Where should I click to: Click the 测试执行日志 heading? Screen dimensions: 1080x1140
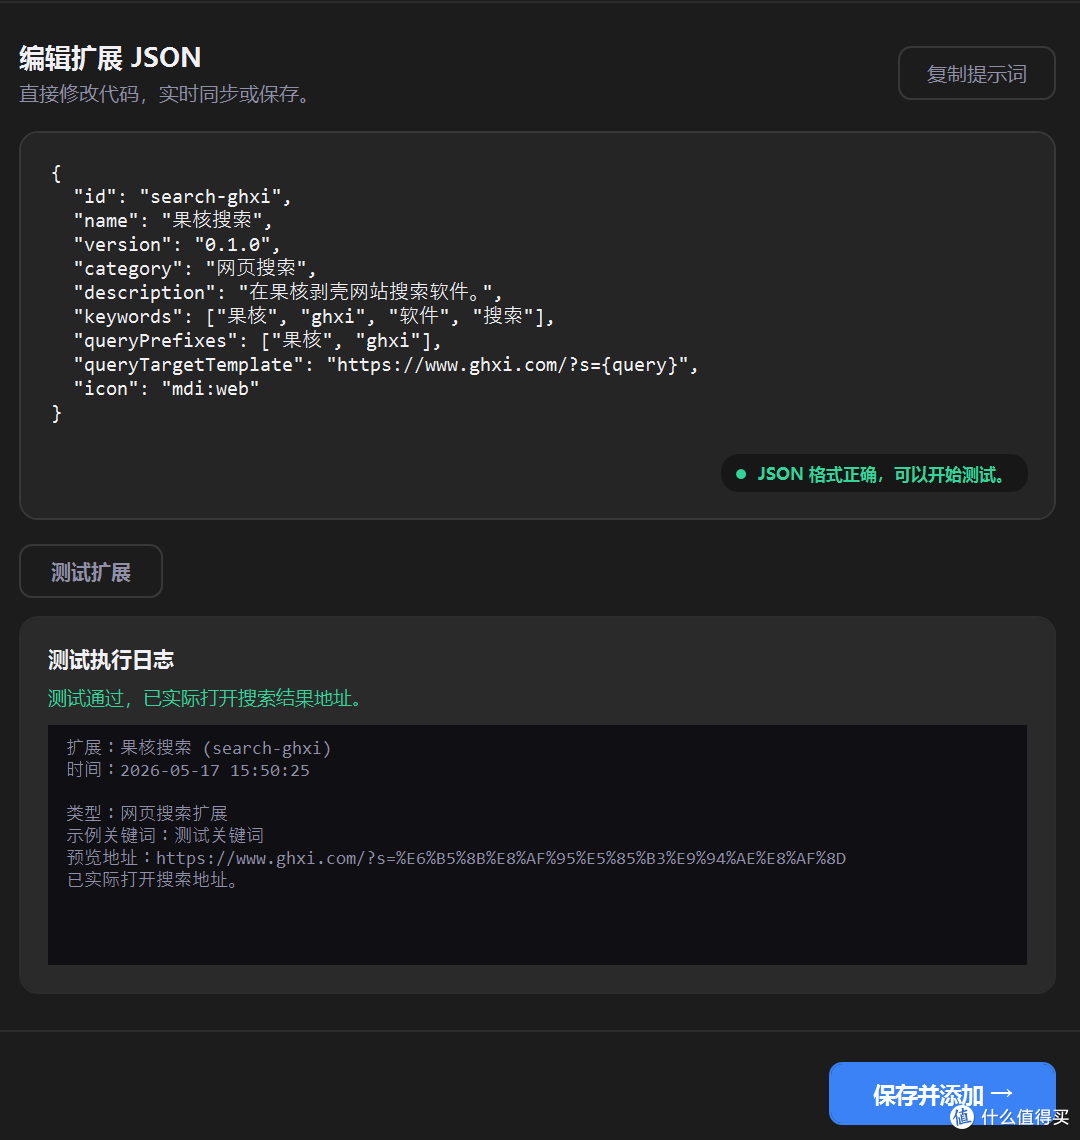pos(111,659)
